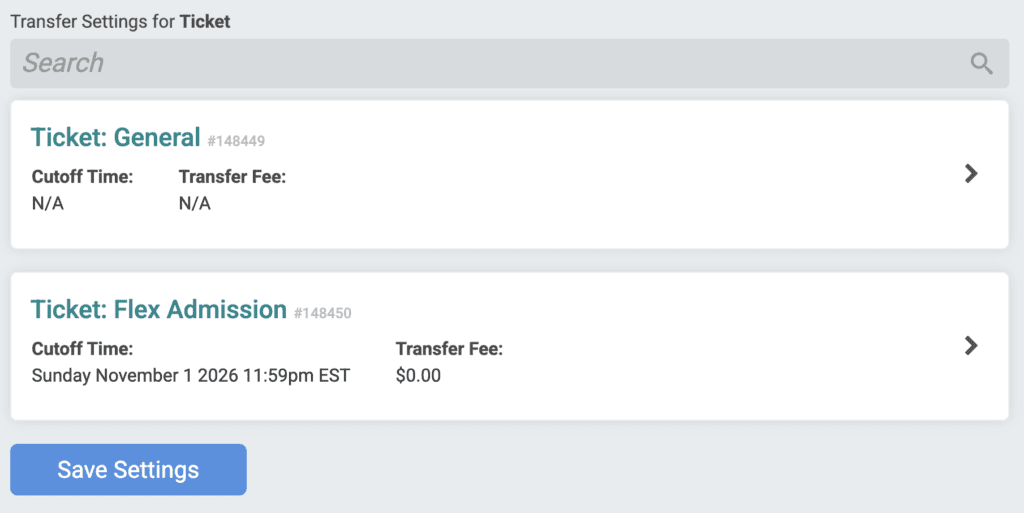1024x513 pixels.
Task: Click the Transfer Fee label in General card
Action: click(232, 177)
